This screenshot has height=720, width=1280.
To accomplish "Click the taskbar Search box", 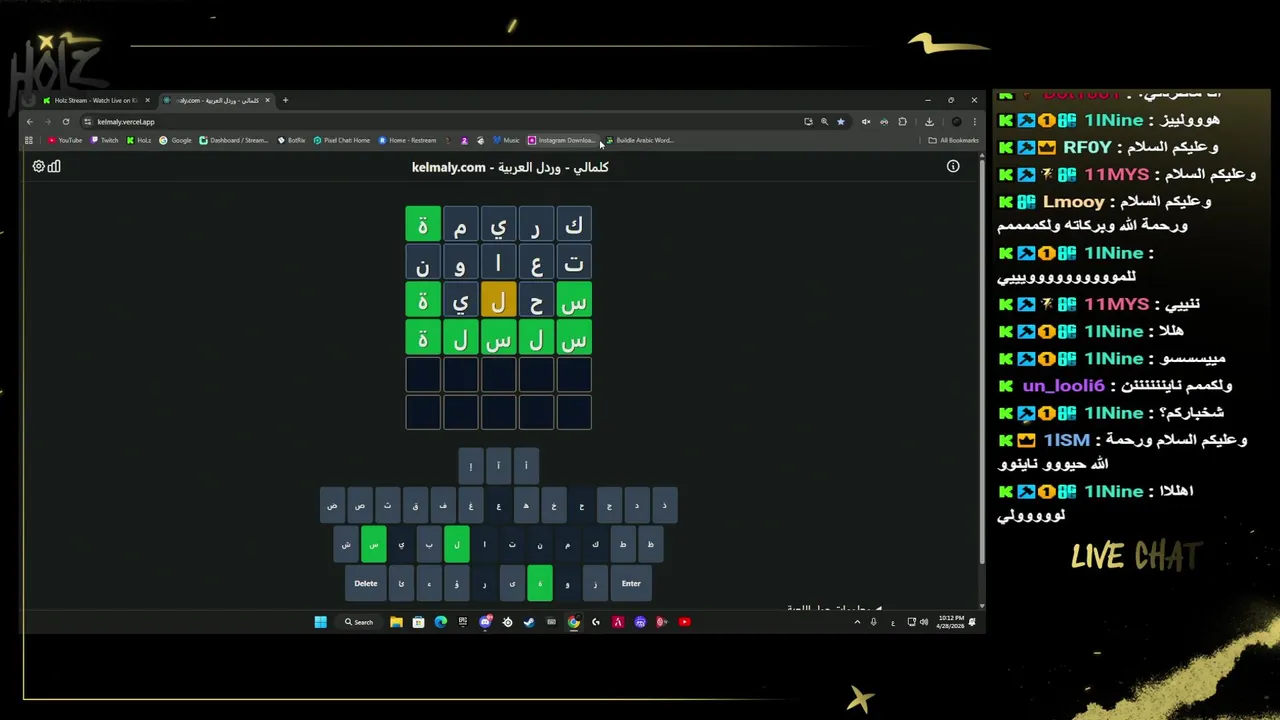I will [359, 622].
